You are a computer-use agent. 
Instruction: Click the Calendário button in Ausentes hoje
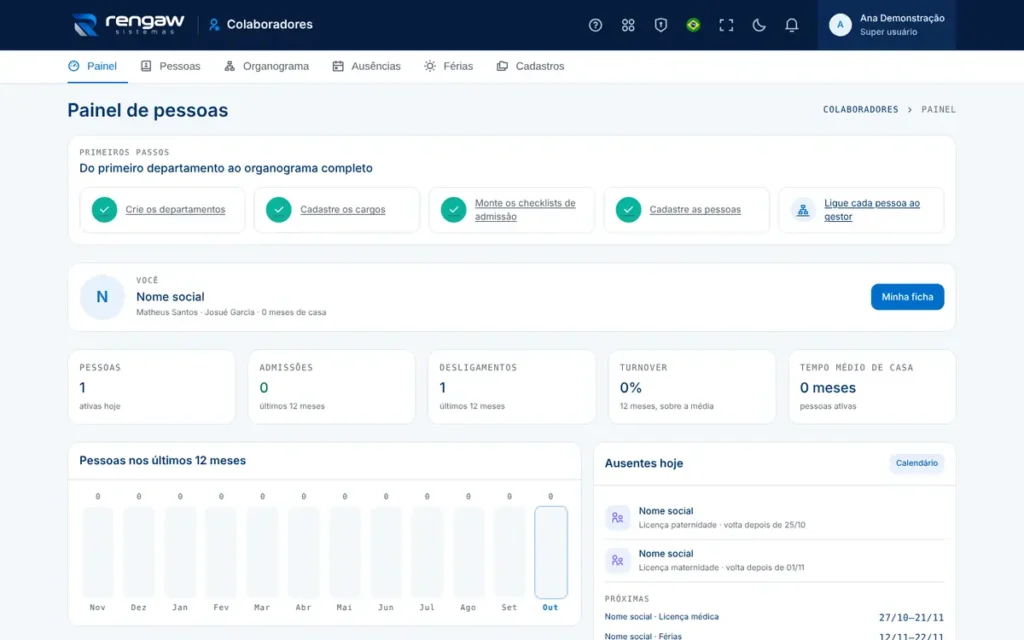916,463
